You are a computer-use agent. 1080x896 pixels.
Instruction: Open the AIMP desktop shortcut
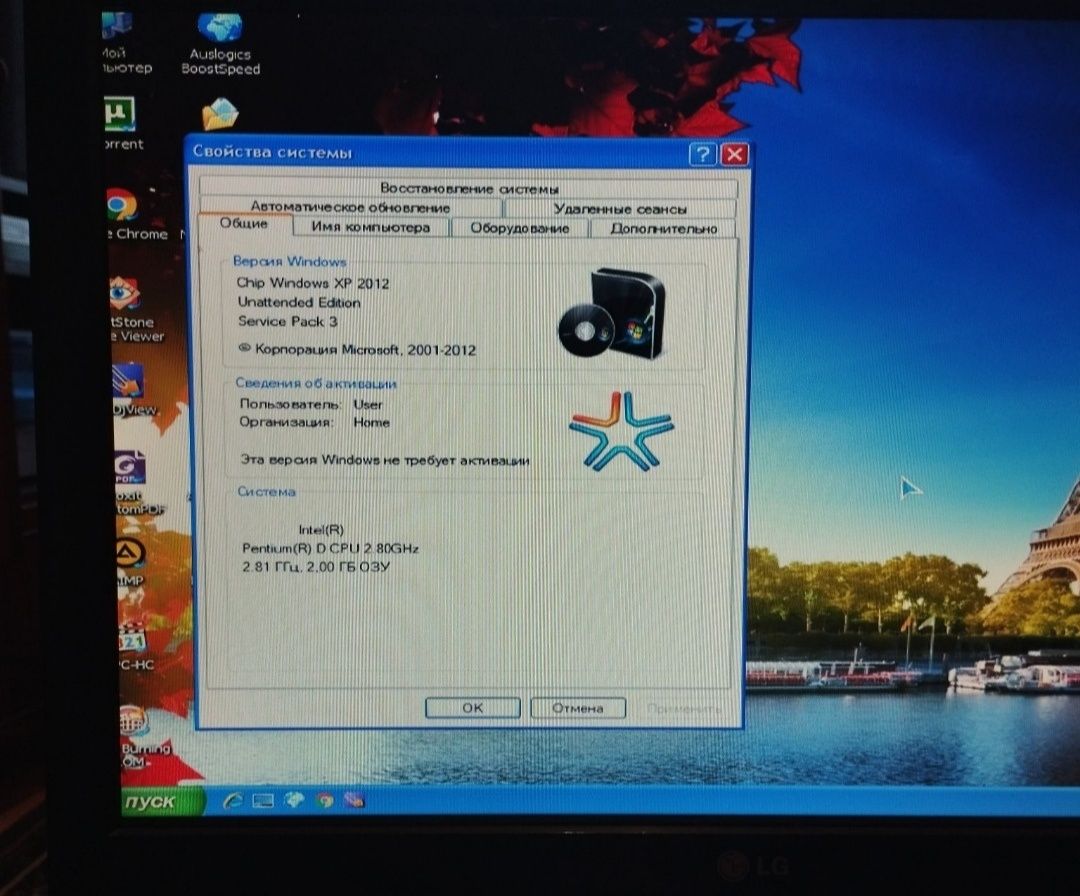click(130, 563)
